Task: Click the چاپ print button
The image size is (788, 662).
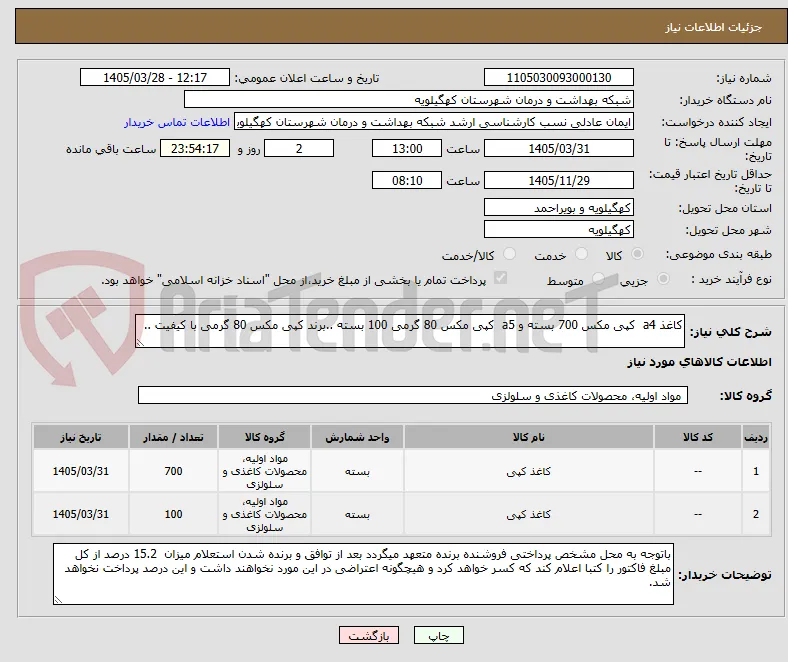Action: pyautogui.click(x=438, y=635)
